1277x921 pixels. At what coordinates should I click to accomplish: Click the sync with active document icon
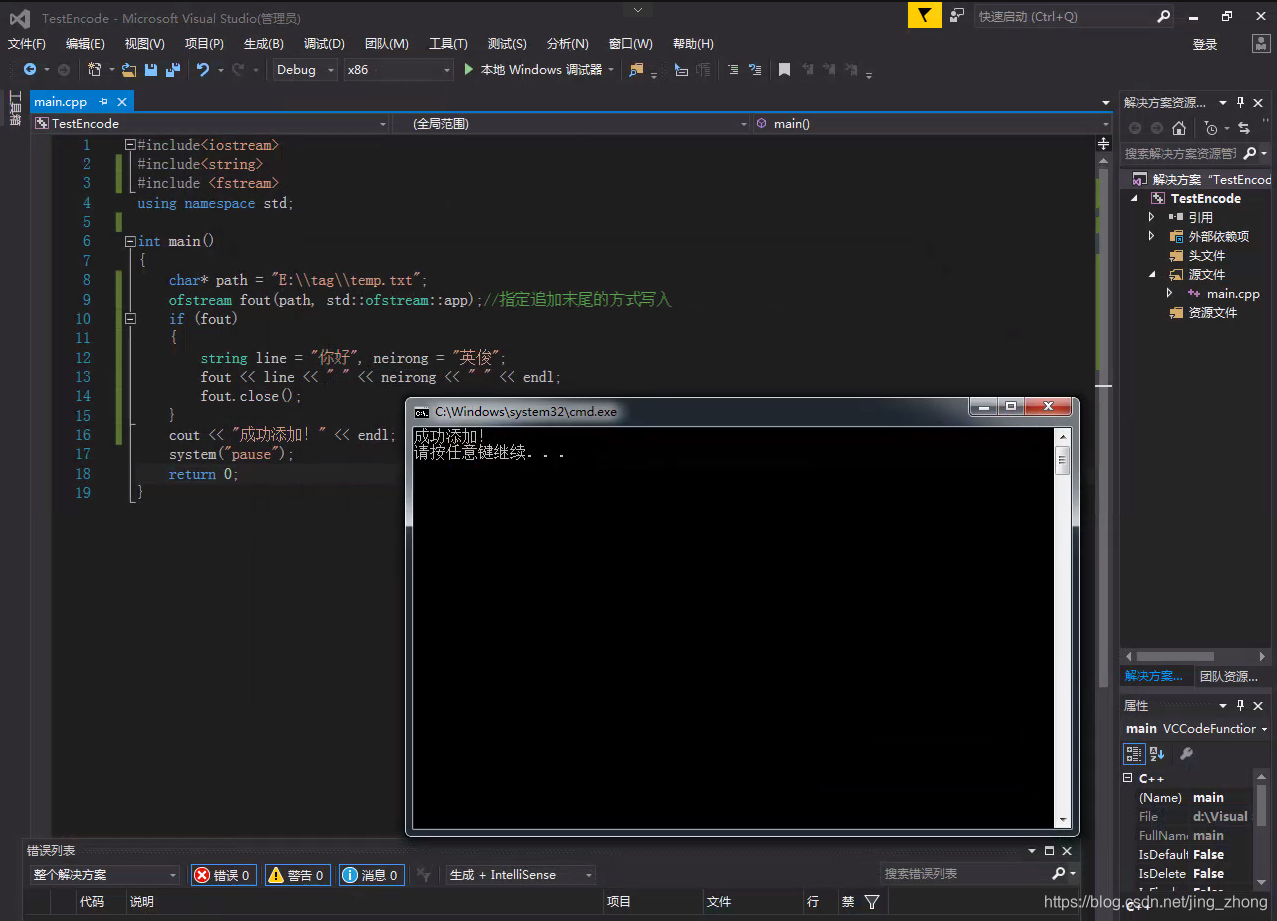click(1244, 128)
